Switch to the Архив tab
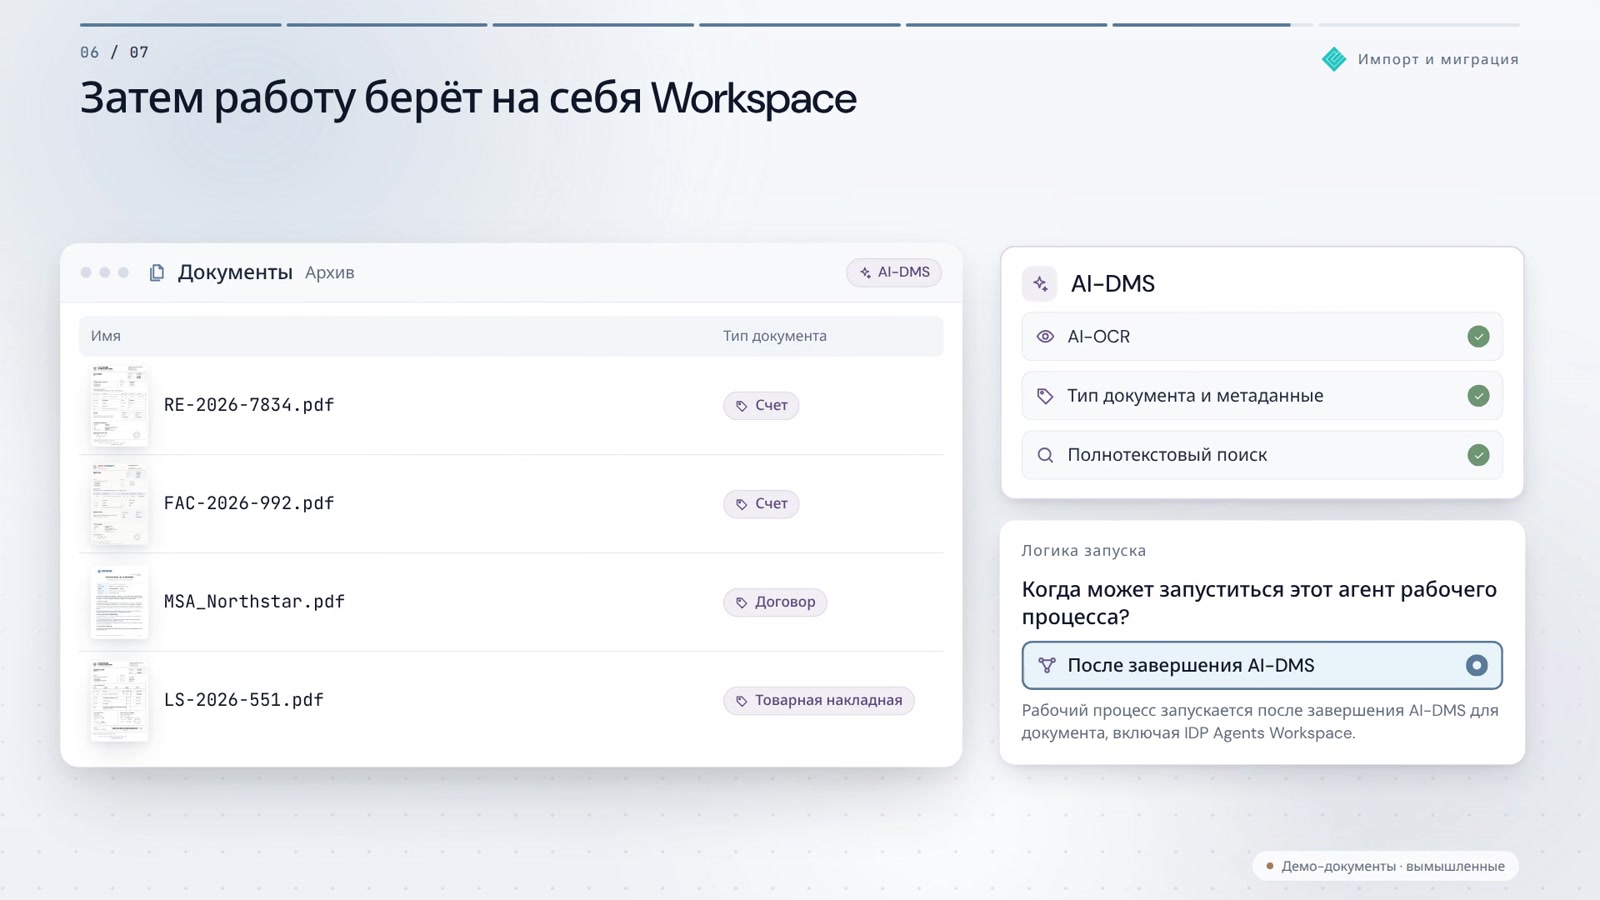This screenshot has width=1600, height=900. tap(329, 273)
